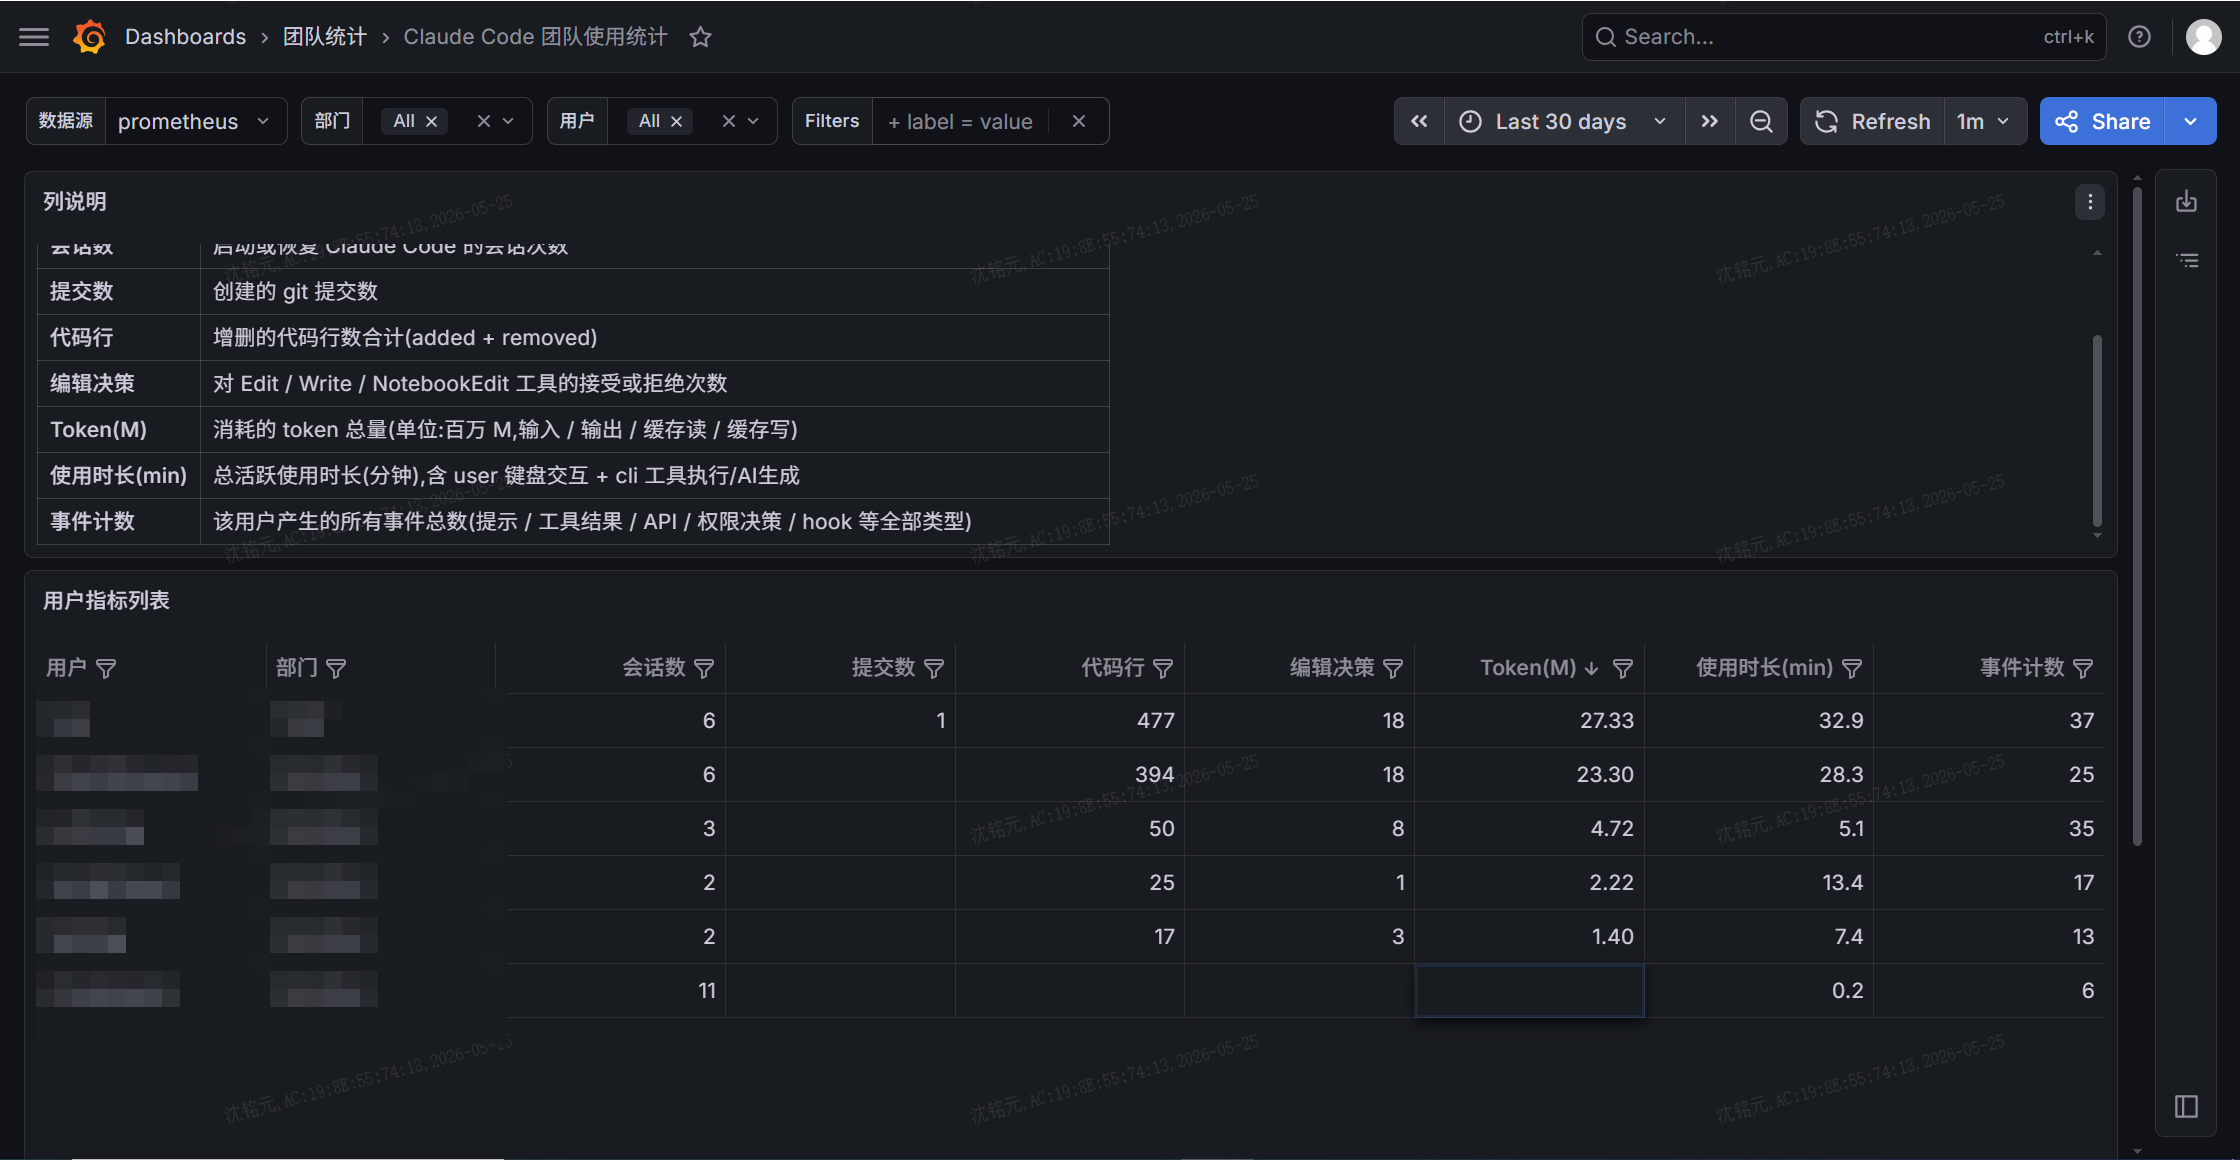The image size is (2240, 1160).
Task: Select the session count 11 cell
Action: click(610, 991)
